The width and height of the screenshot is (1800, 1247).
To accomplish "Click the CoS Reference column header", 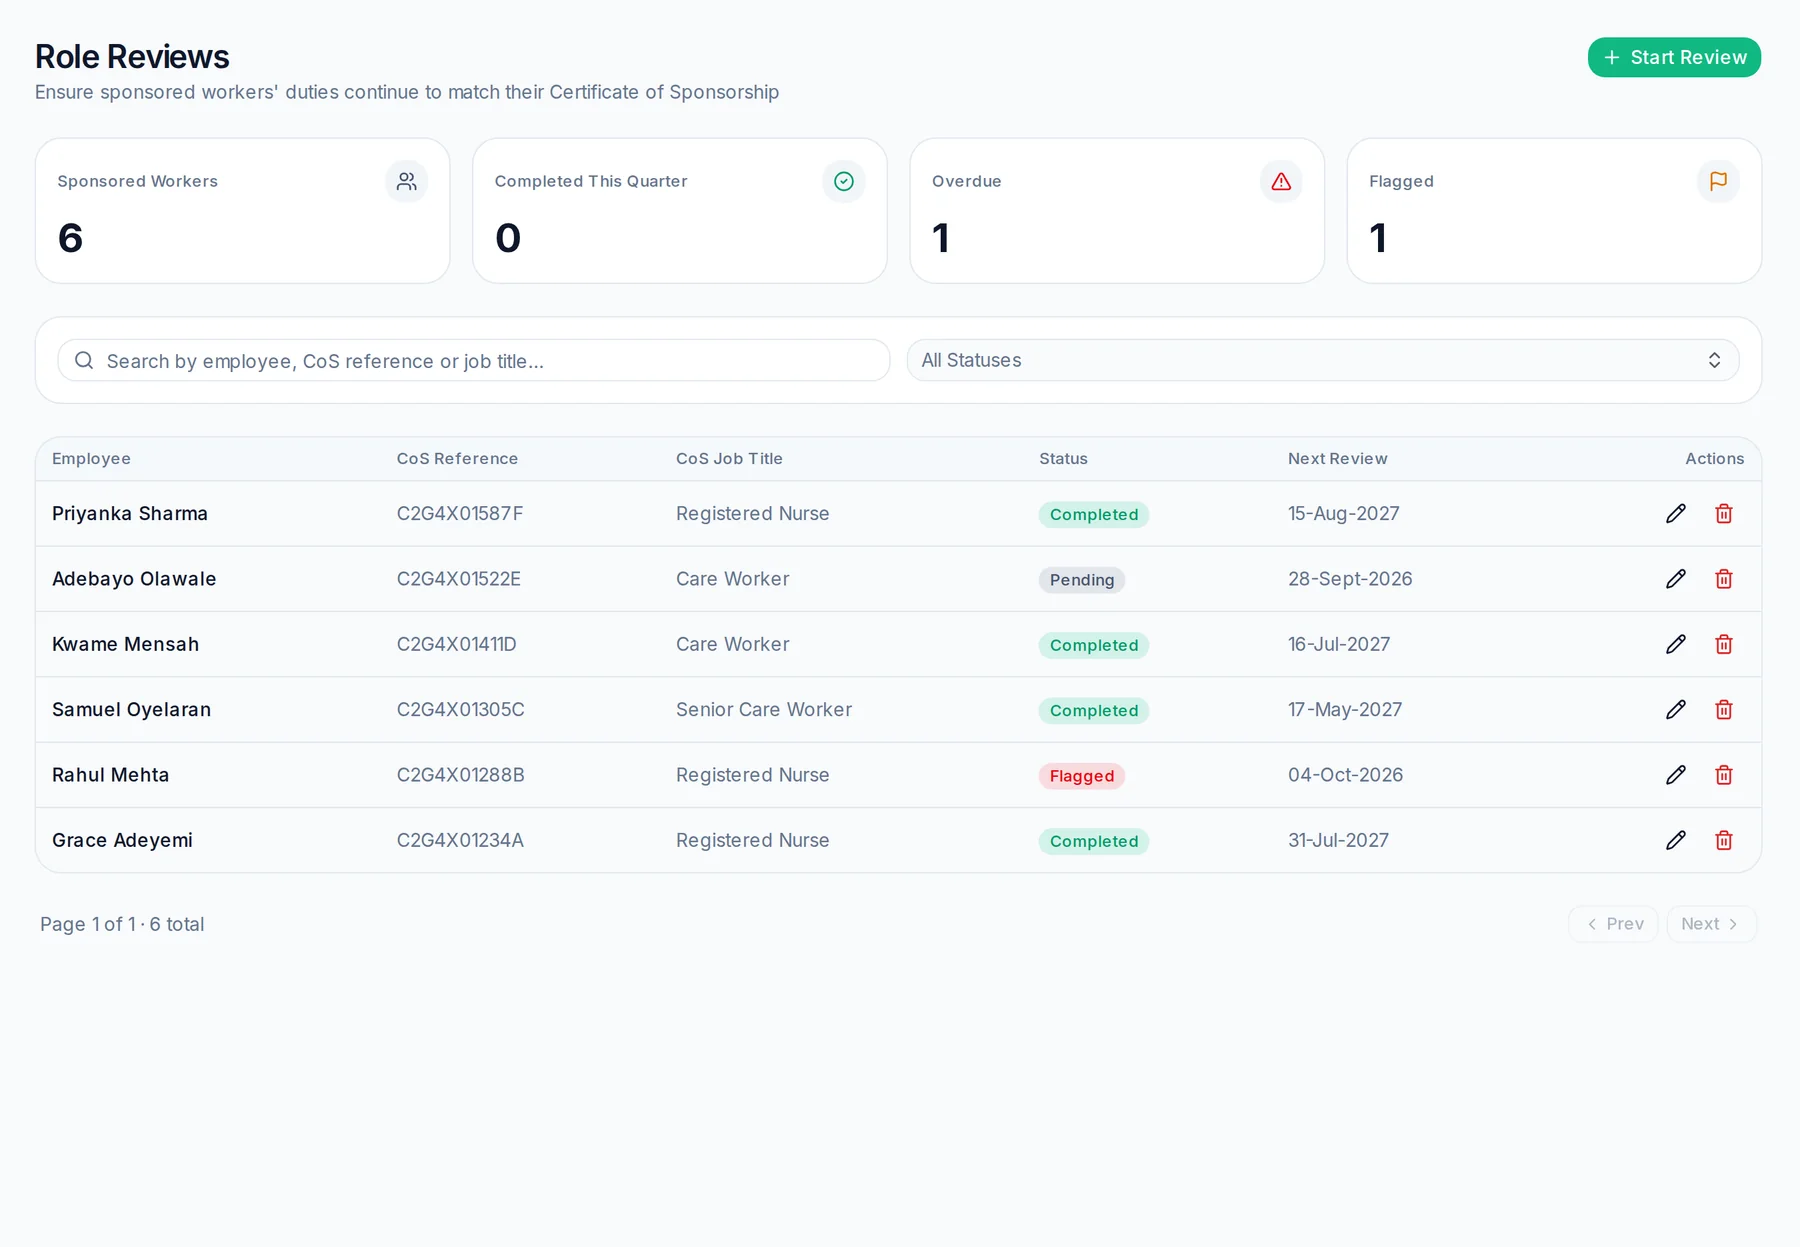I will 457,459.
